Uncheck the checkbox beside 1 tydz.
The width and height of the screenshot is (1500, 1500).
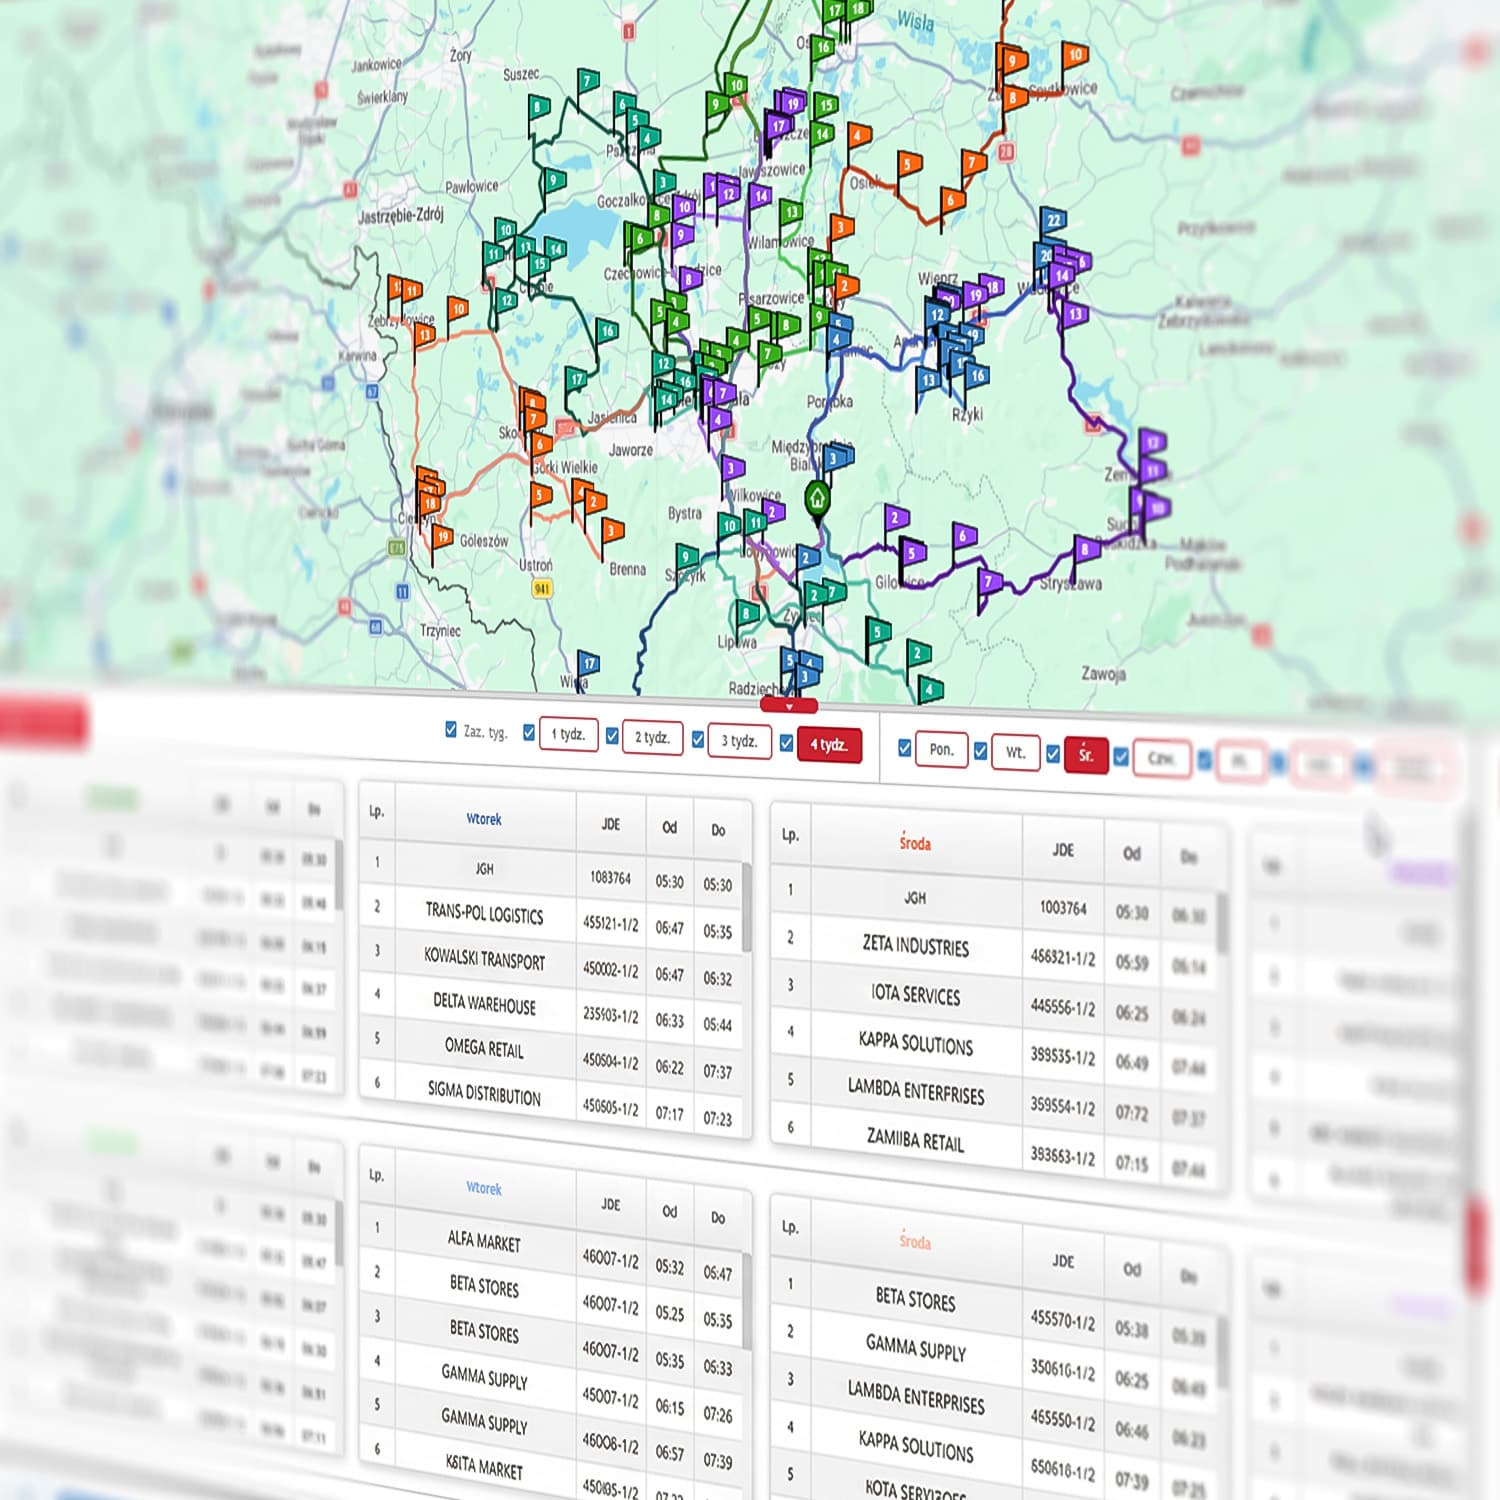pos(529,733)
